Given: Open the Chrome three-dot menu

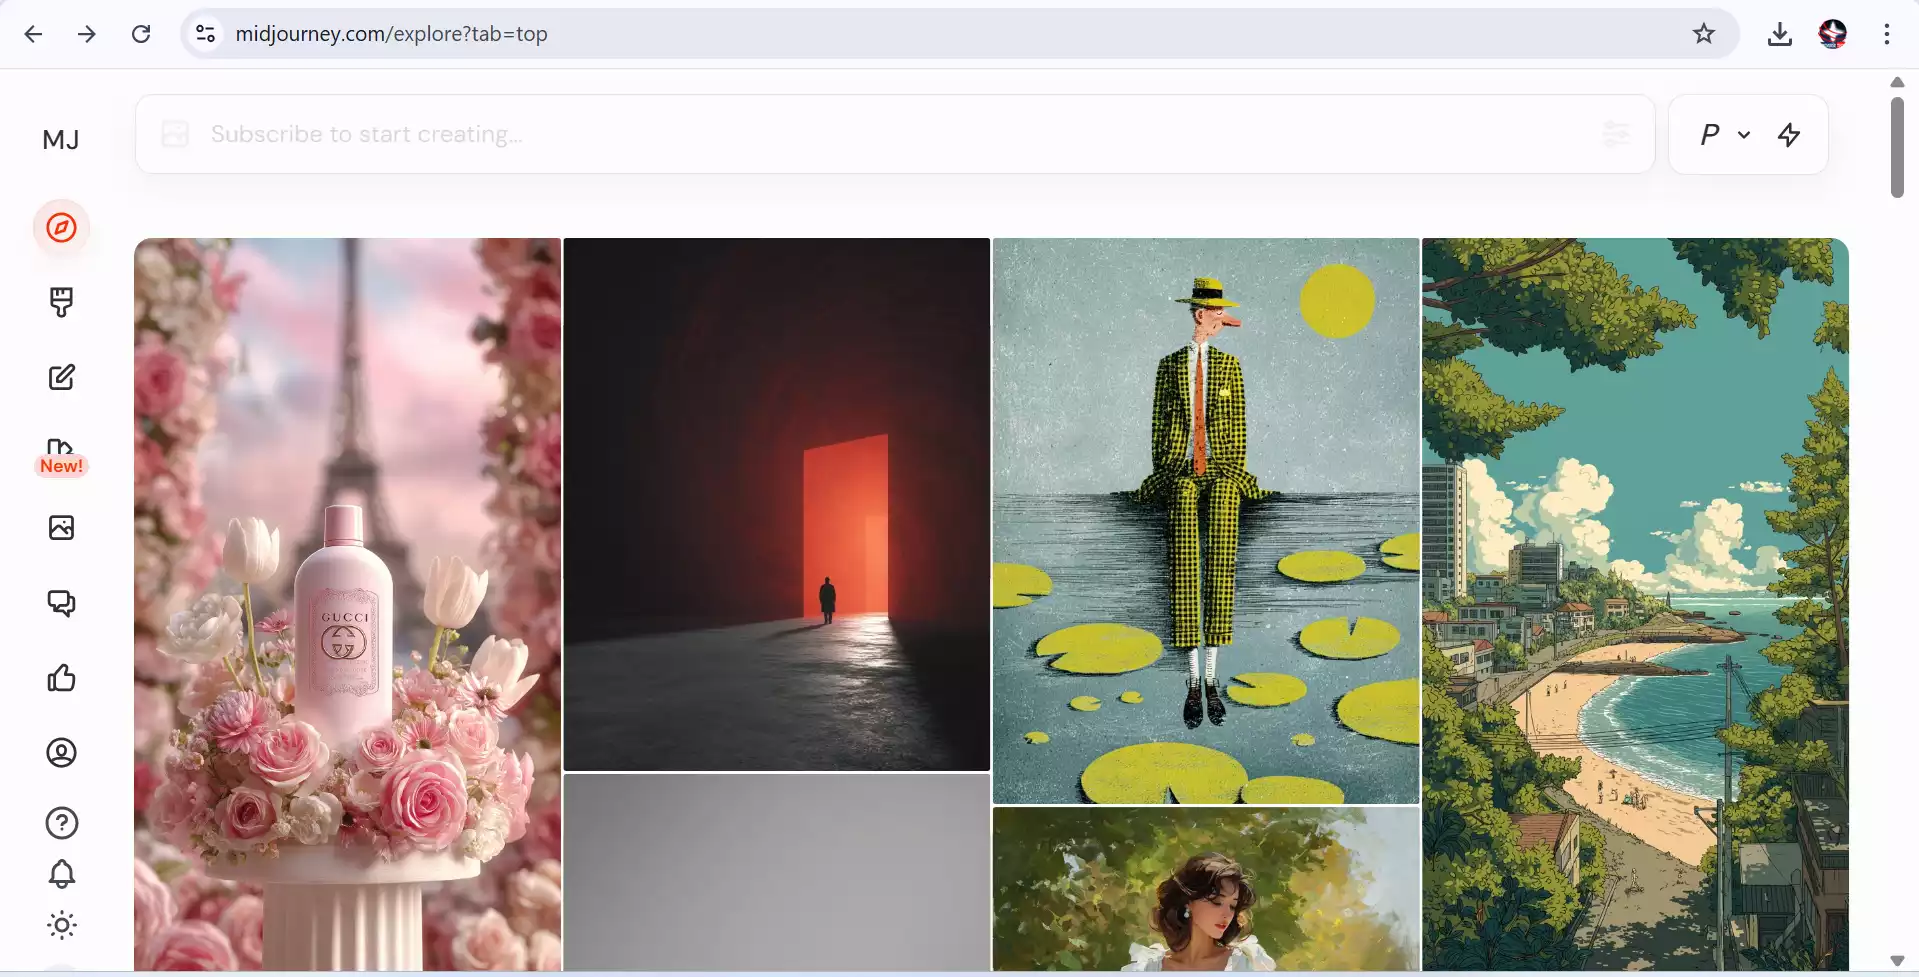Looking at the screenshot, I should (1886, 34).
